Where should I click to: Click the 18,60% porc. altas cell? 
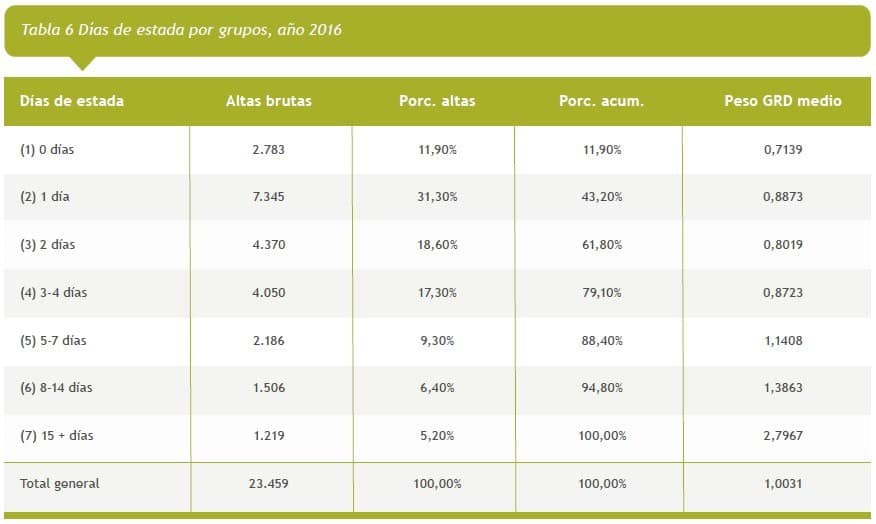pyautogui.click(x=435, y=245)
